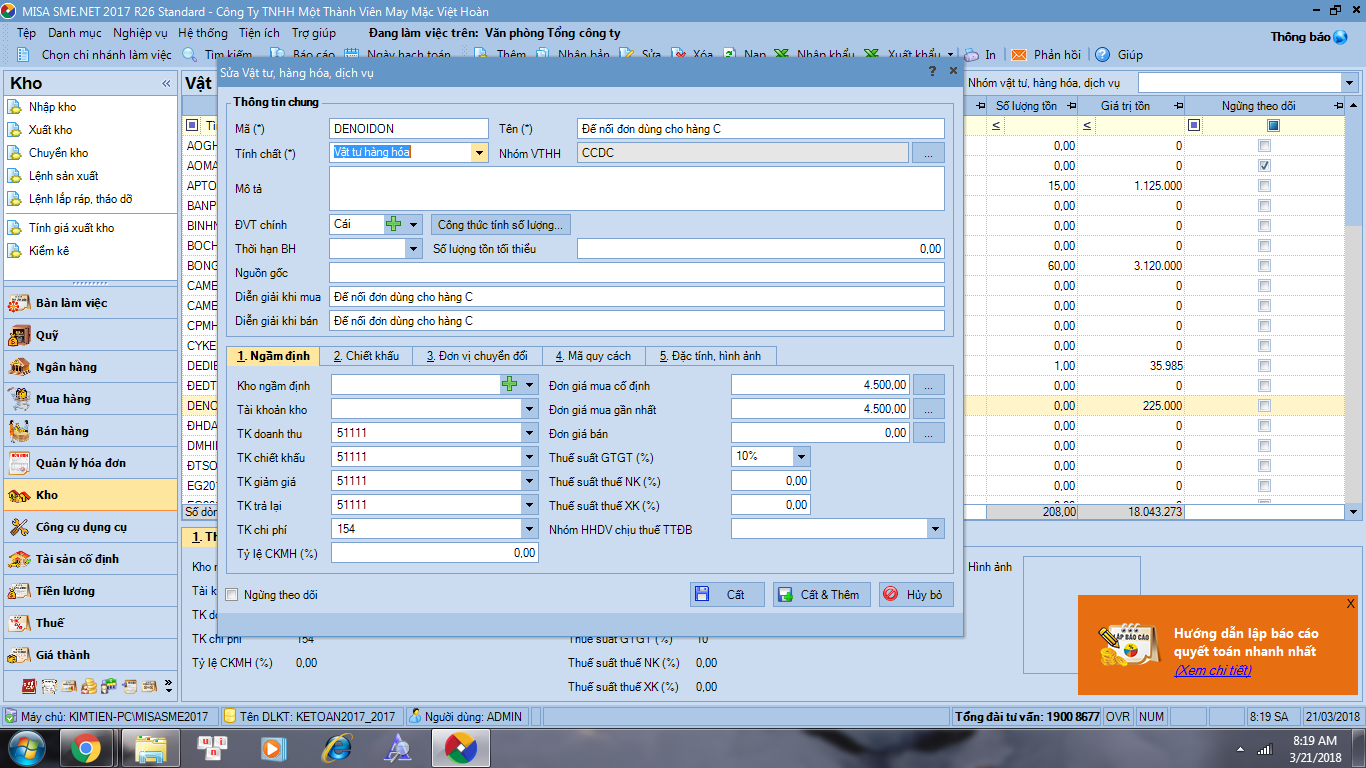Toggle Ngừng theo dõi filter checkbox
The width and height of the screenshot is (1366, 768).
1273,126
